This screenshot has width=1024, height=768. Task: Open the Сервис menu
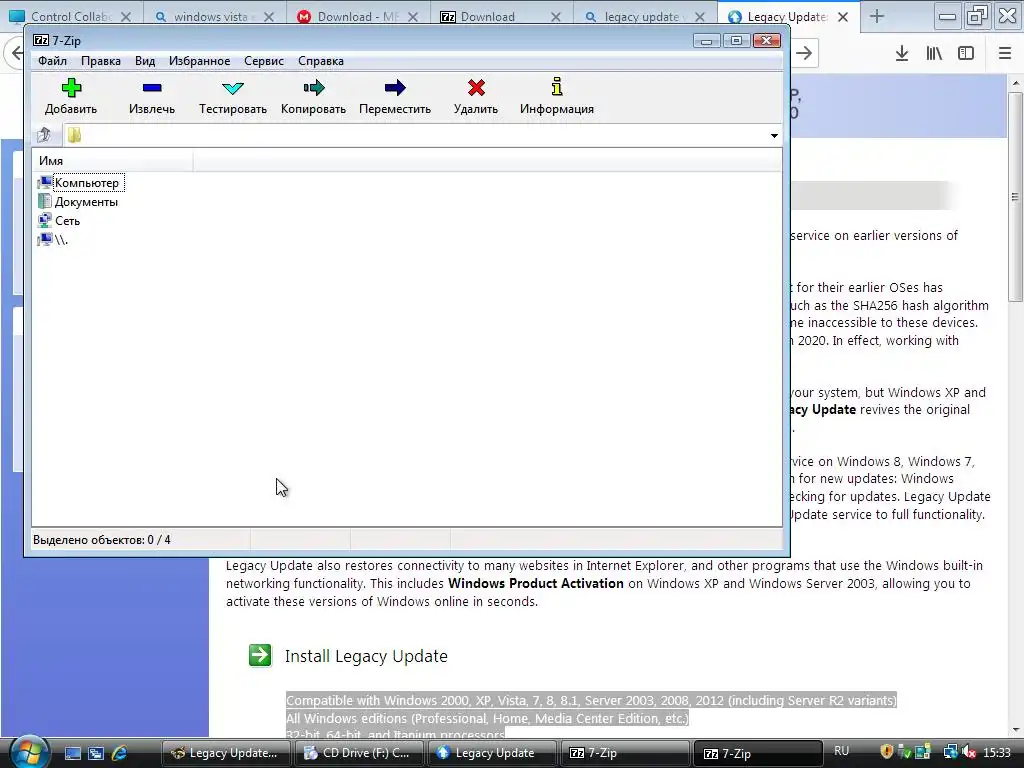[264, 61]
